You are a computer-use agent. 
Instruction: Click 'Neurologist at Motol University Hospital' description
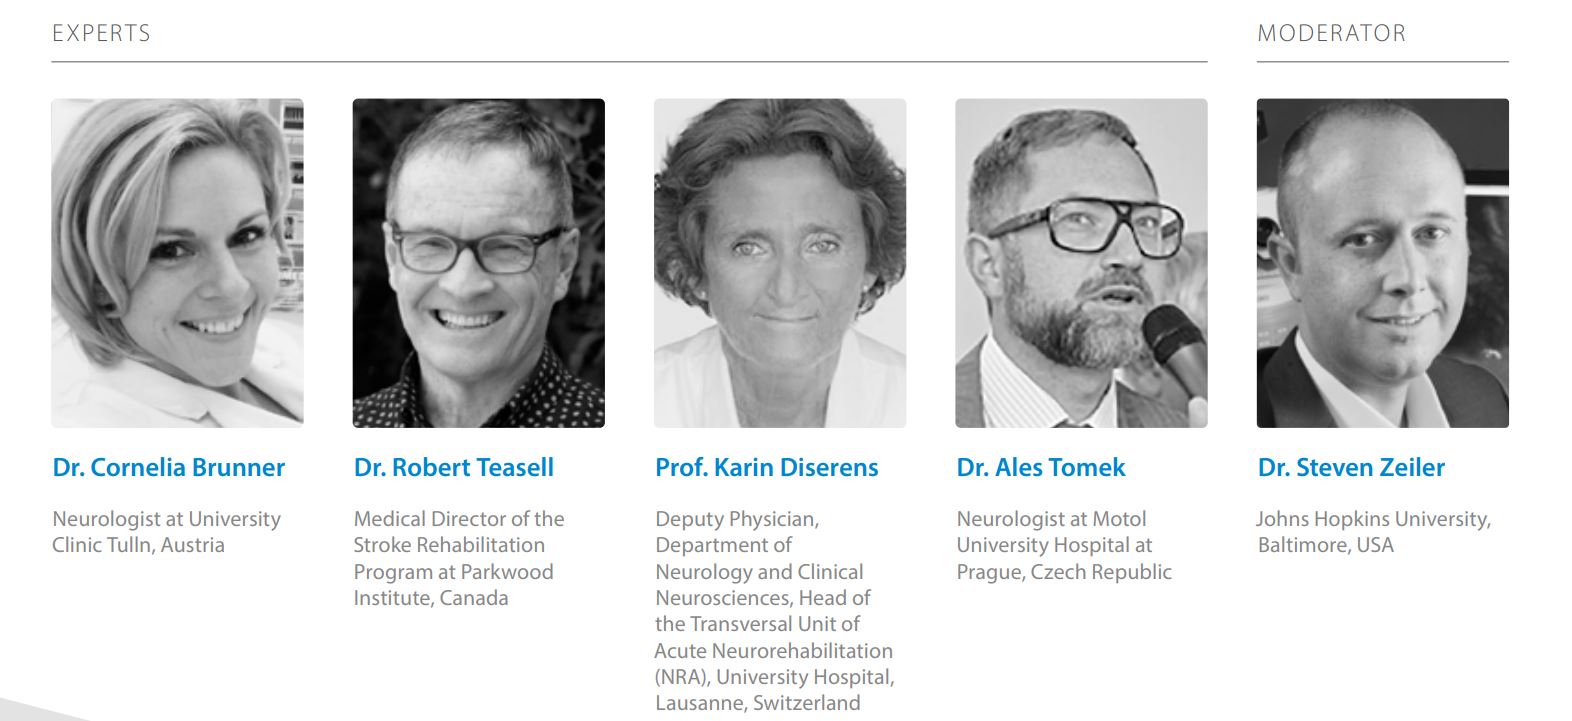[x=1064, y=545]
